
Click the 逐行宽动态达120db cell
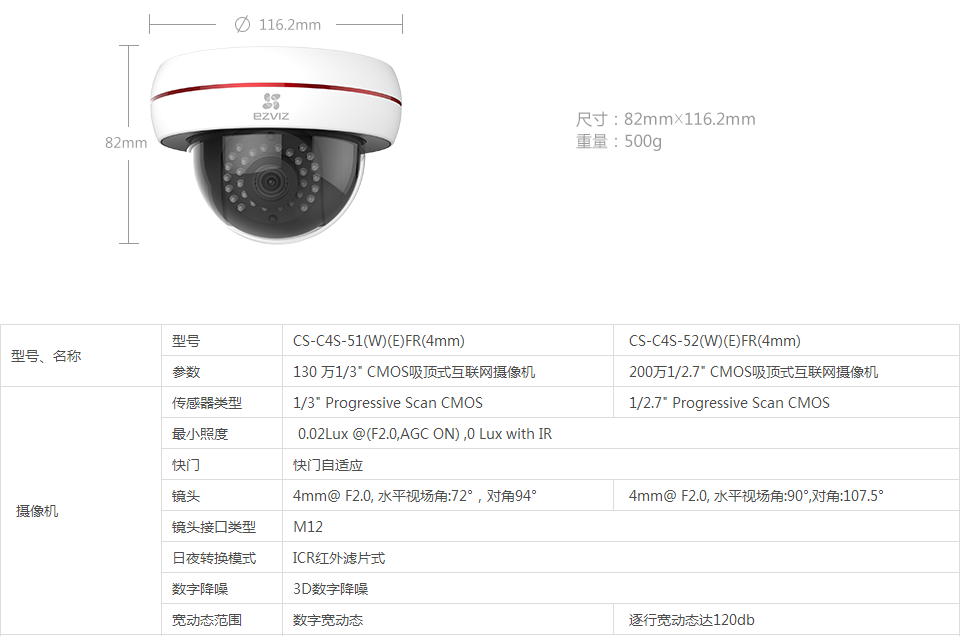coord(786,619)
